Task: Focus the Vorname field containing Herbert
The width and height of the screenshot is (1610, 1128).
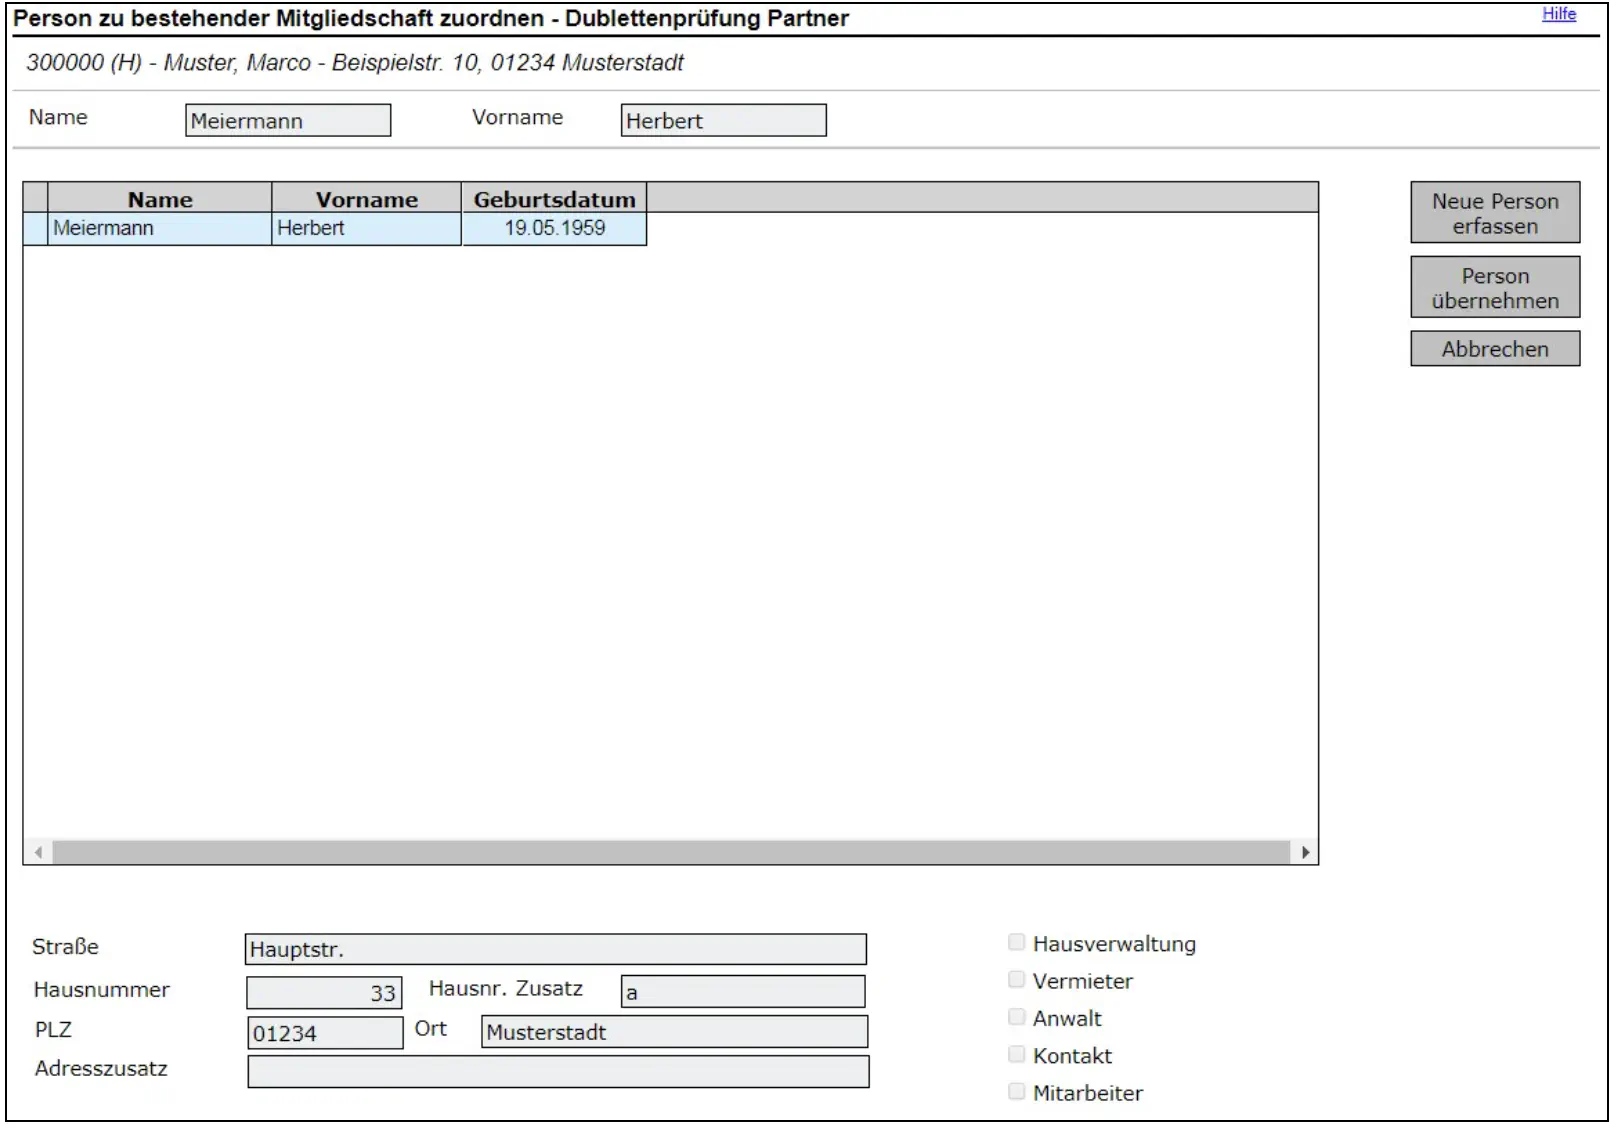Action: 723,121
